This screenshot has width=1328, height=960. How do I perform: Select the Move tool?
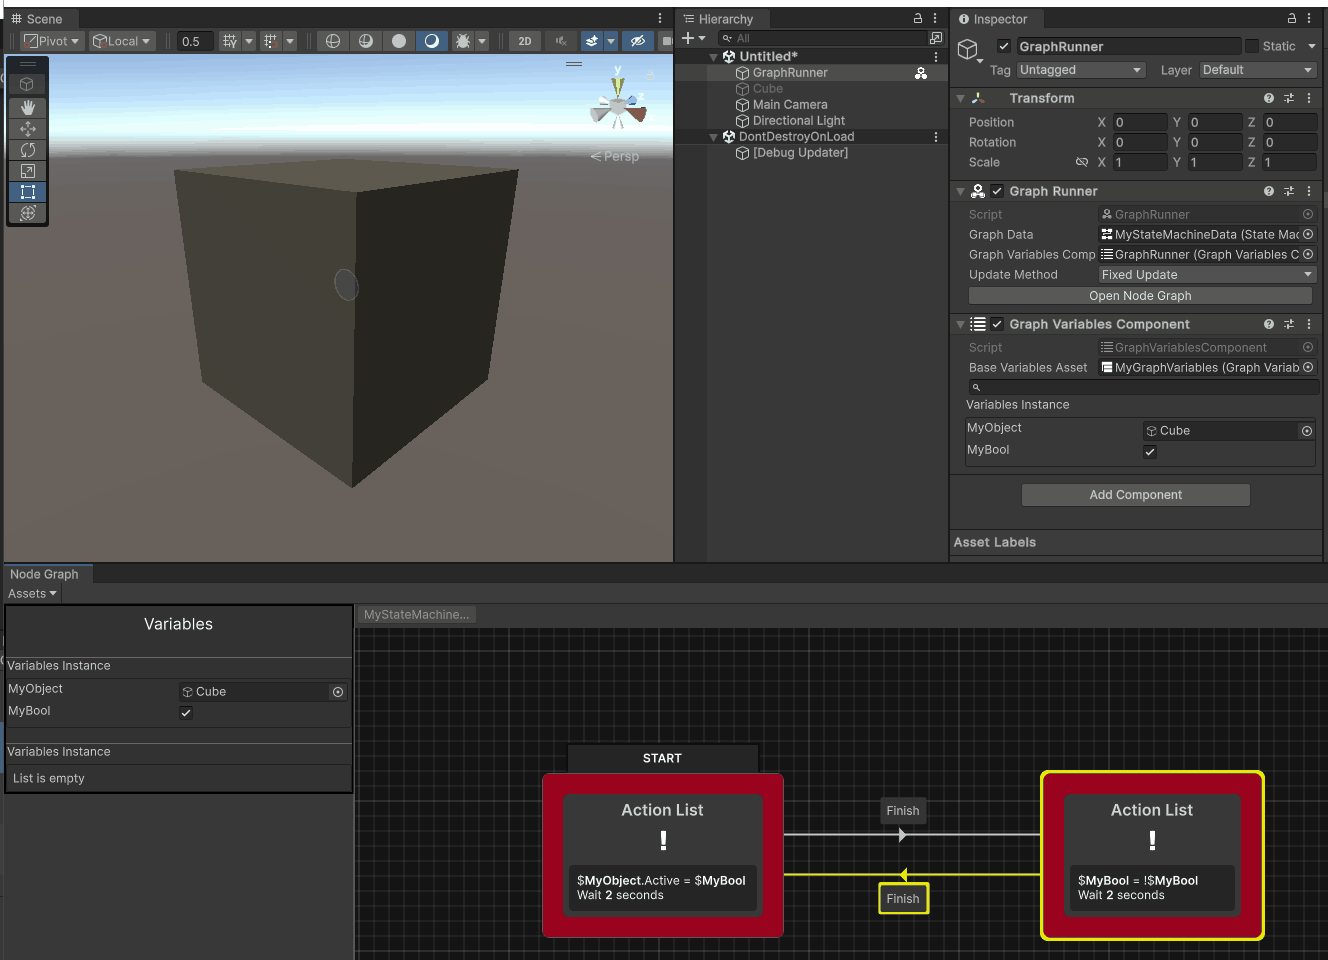pyautogui.click(x=28, y=129)
